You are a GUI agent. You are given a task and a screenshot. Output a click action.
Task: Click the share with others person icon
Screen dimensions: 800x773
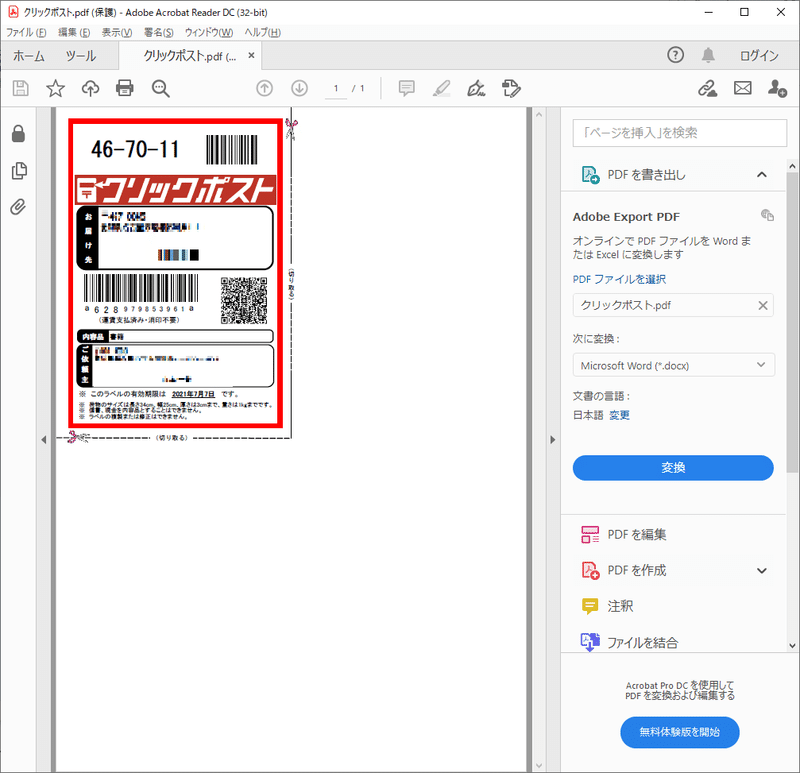pyautogui.click(x=777, y=88)
